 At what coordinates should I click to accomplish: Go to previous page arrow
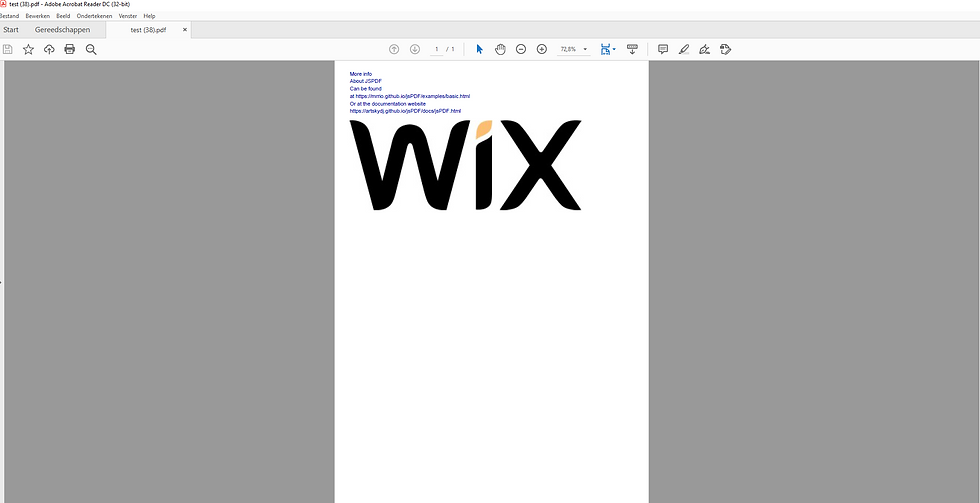pos(394,49)
